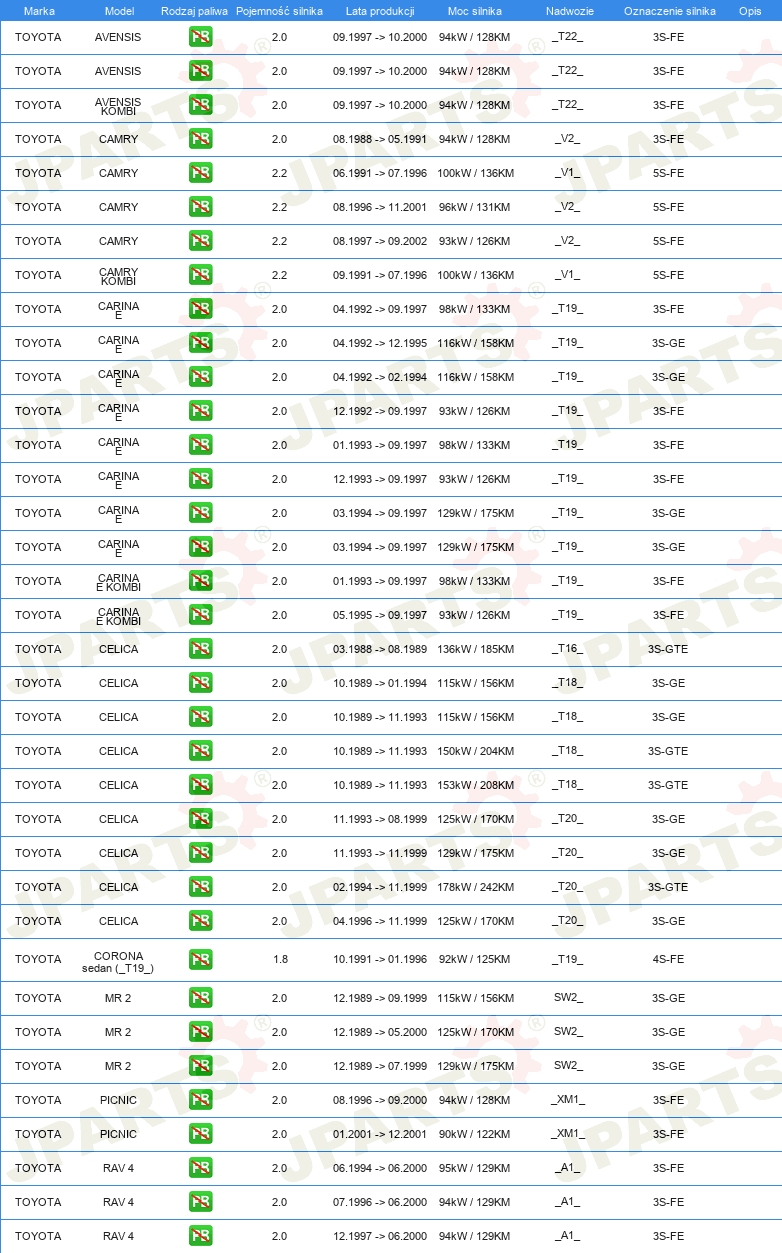Click fuel icon in MR 2 129kW row
782x1253 pixels.
(201, 1066)
